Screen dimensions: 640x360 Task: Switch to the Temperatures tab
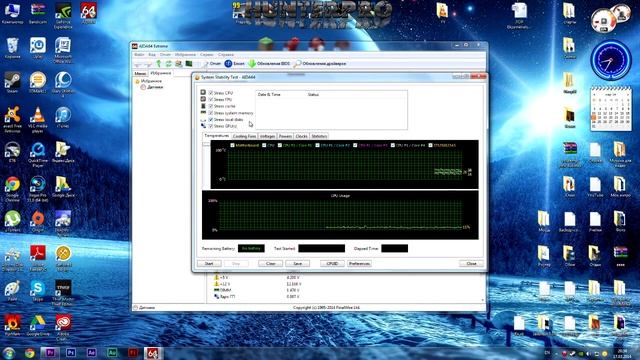point(217,136)
